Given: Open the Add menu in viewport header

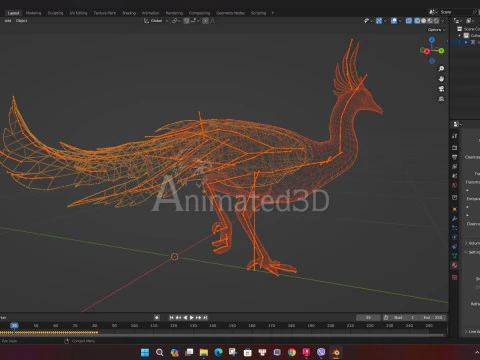Looking at the screenshot, I should click(x=8, y=21).
